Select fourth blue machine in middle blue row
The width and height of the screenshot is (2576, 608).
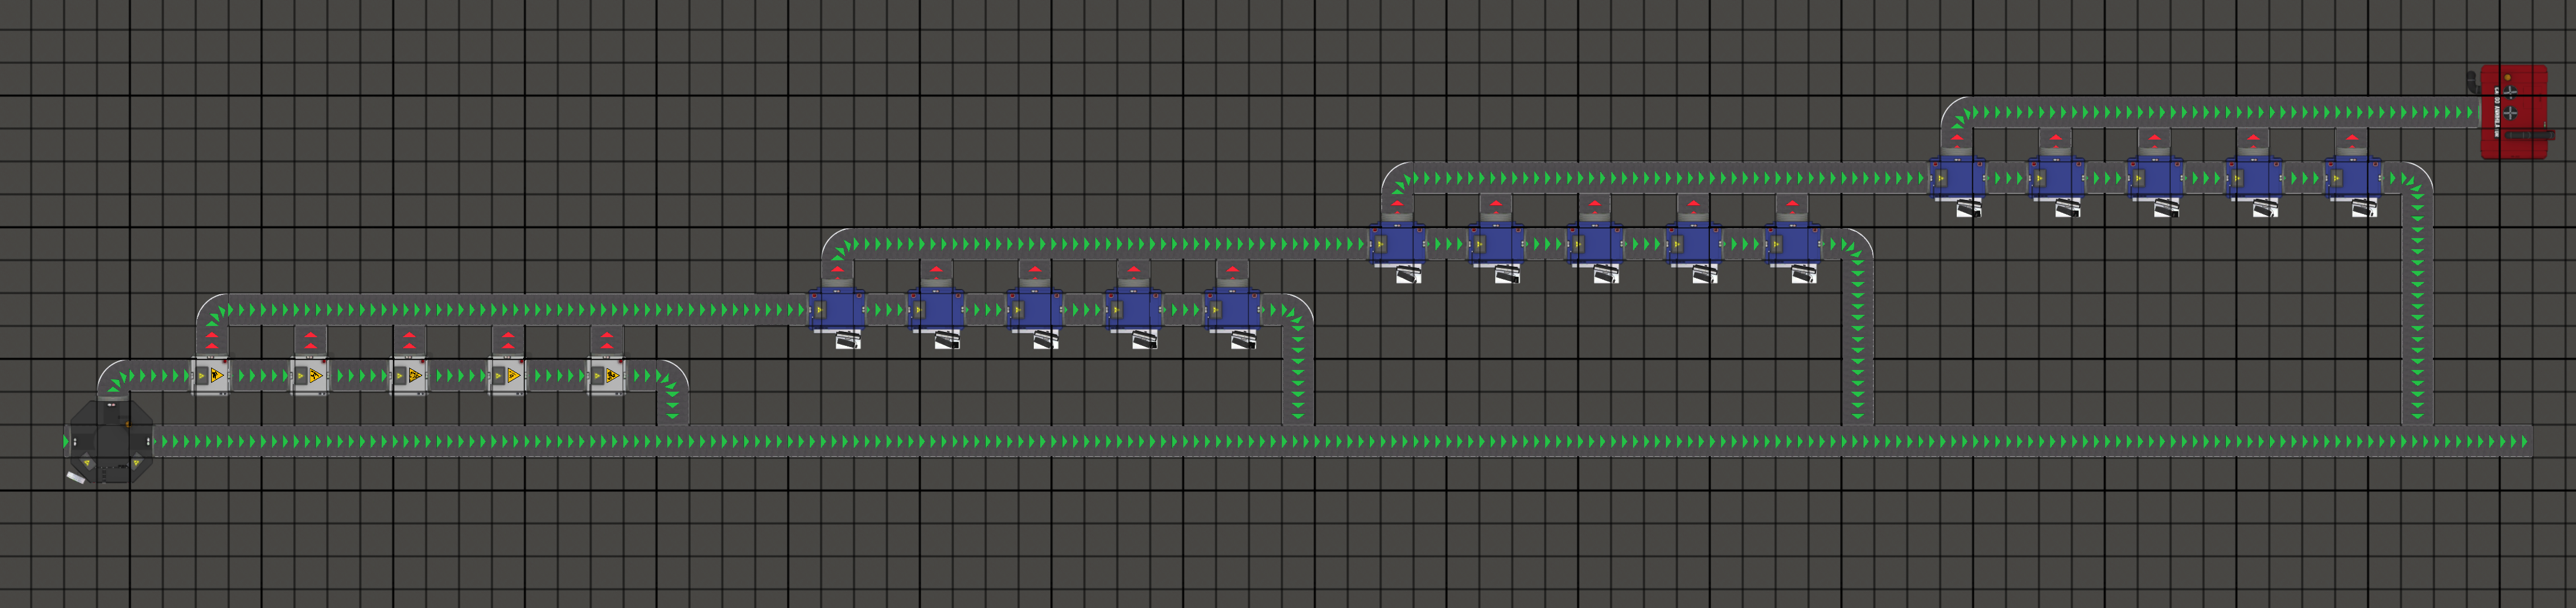1694,243
